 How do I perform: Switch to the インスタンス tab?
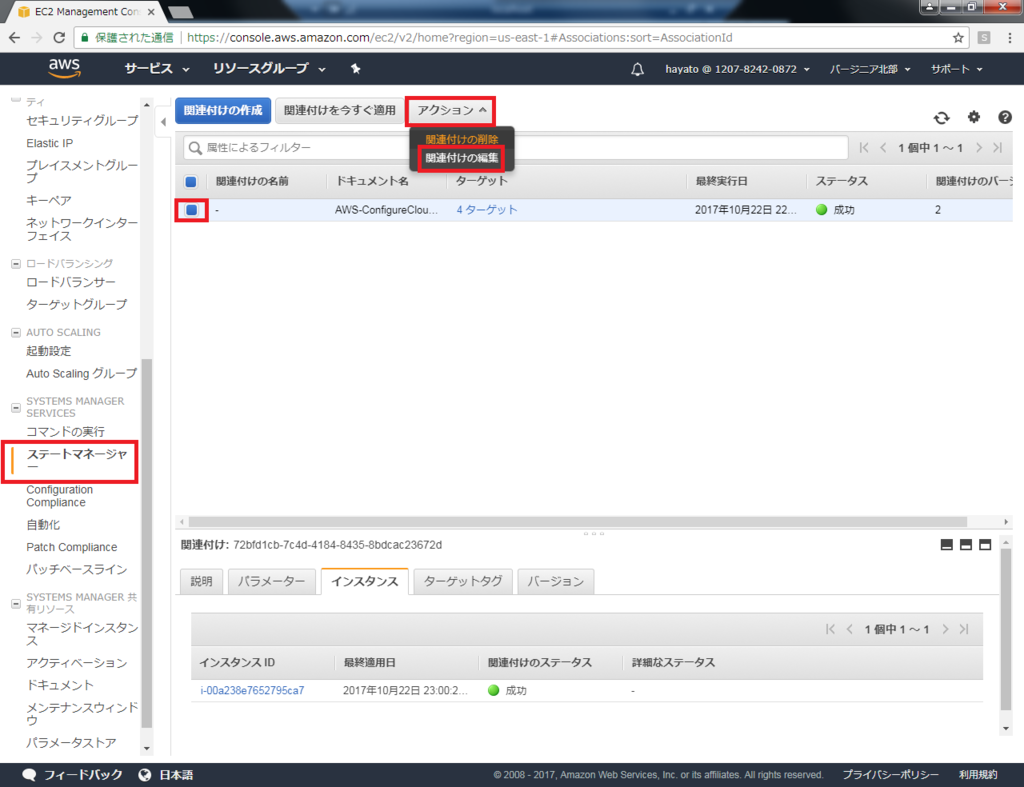[364, 581]
